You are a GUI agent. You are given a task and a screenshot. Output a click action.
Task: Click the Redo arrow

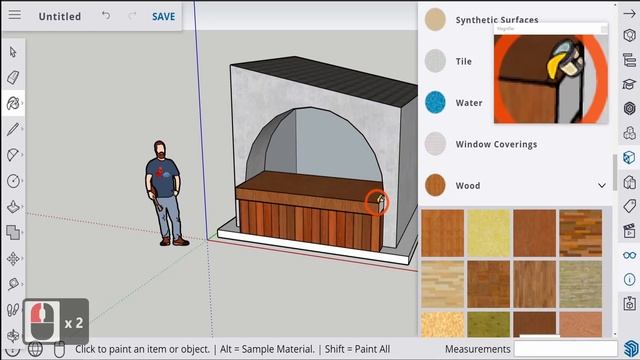click(132, 16)
